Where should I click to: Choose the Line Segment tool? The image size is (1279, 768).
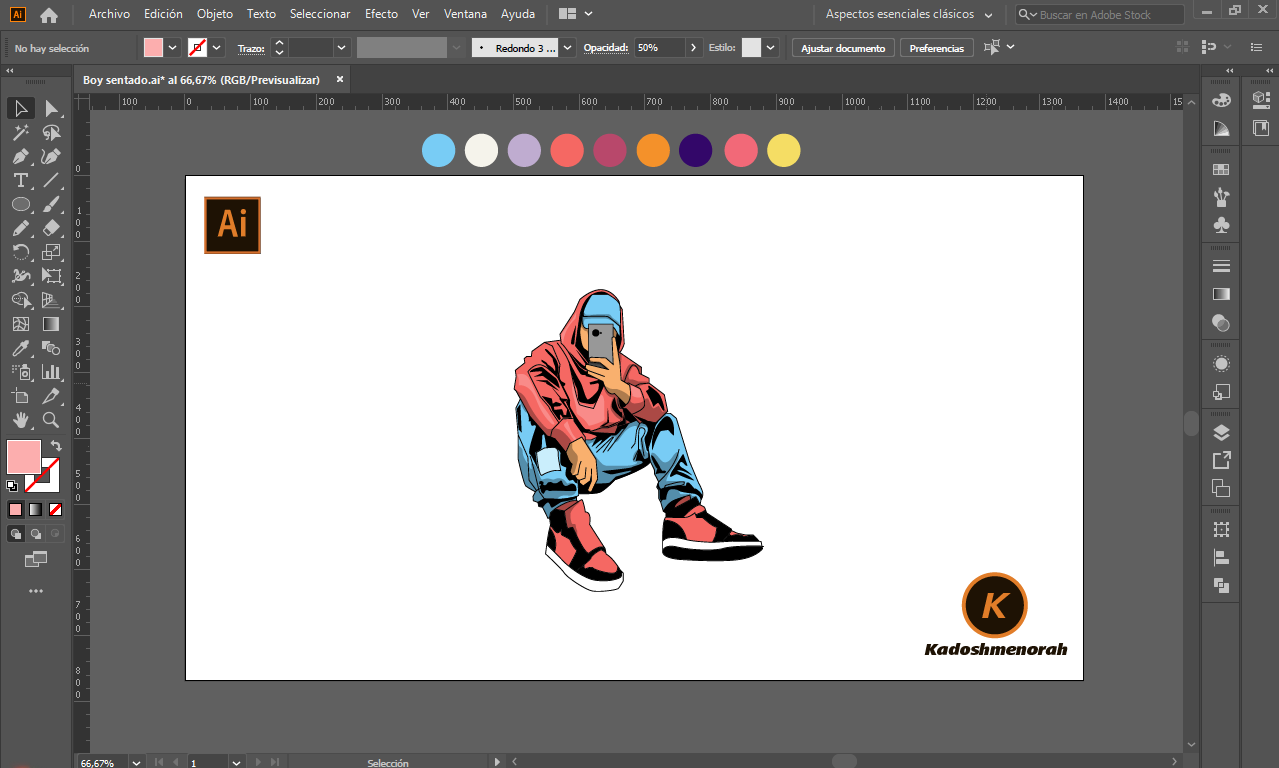[x=51, y=180]
